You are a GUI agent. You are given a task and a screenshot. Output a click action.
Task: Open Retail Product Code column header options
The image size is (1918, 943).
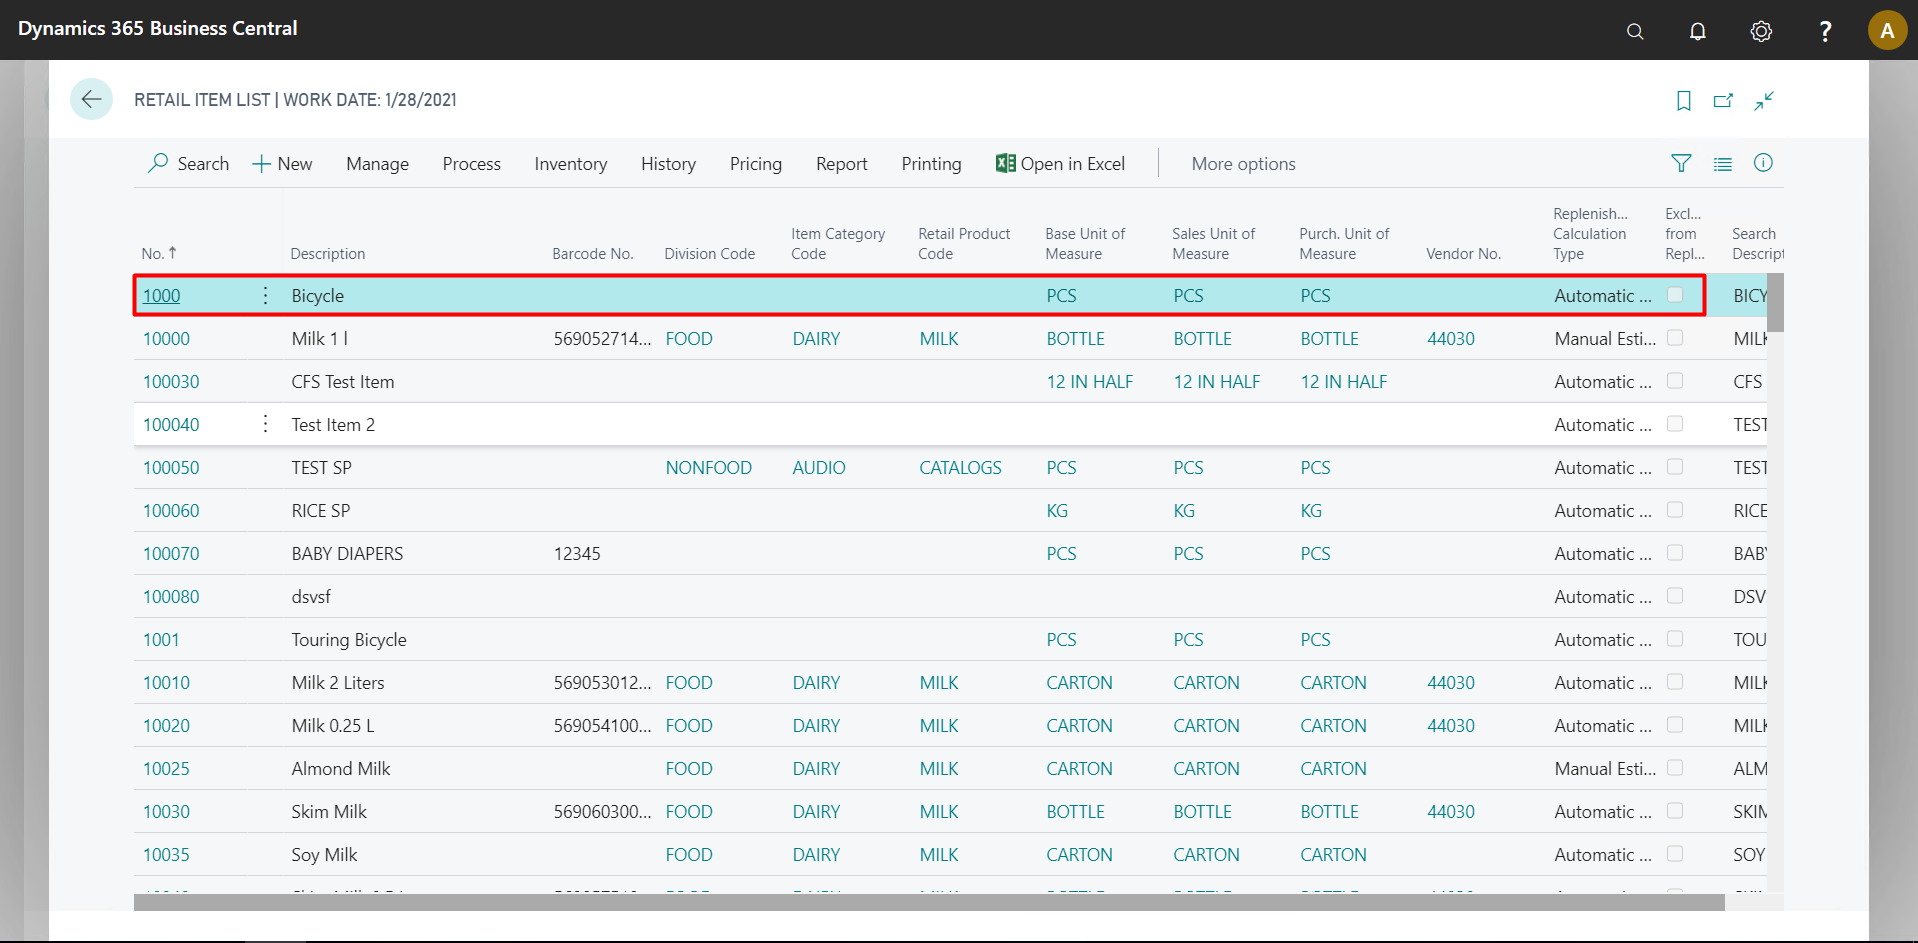(964, 243)
